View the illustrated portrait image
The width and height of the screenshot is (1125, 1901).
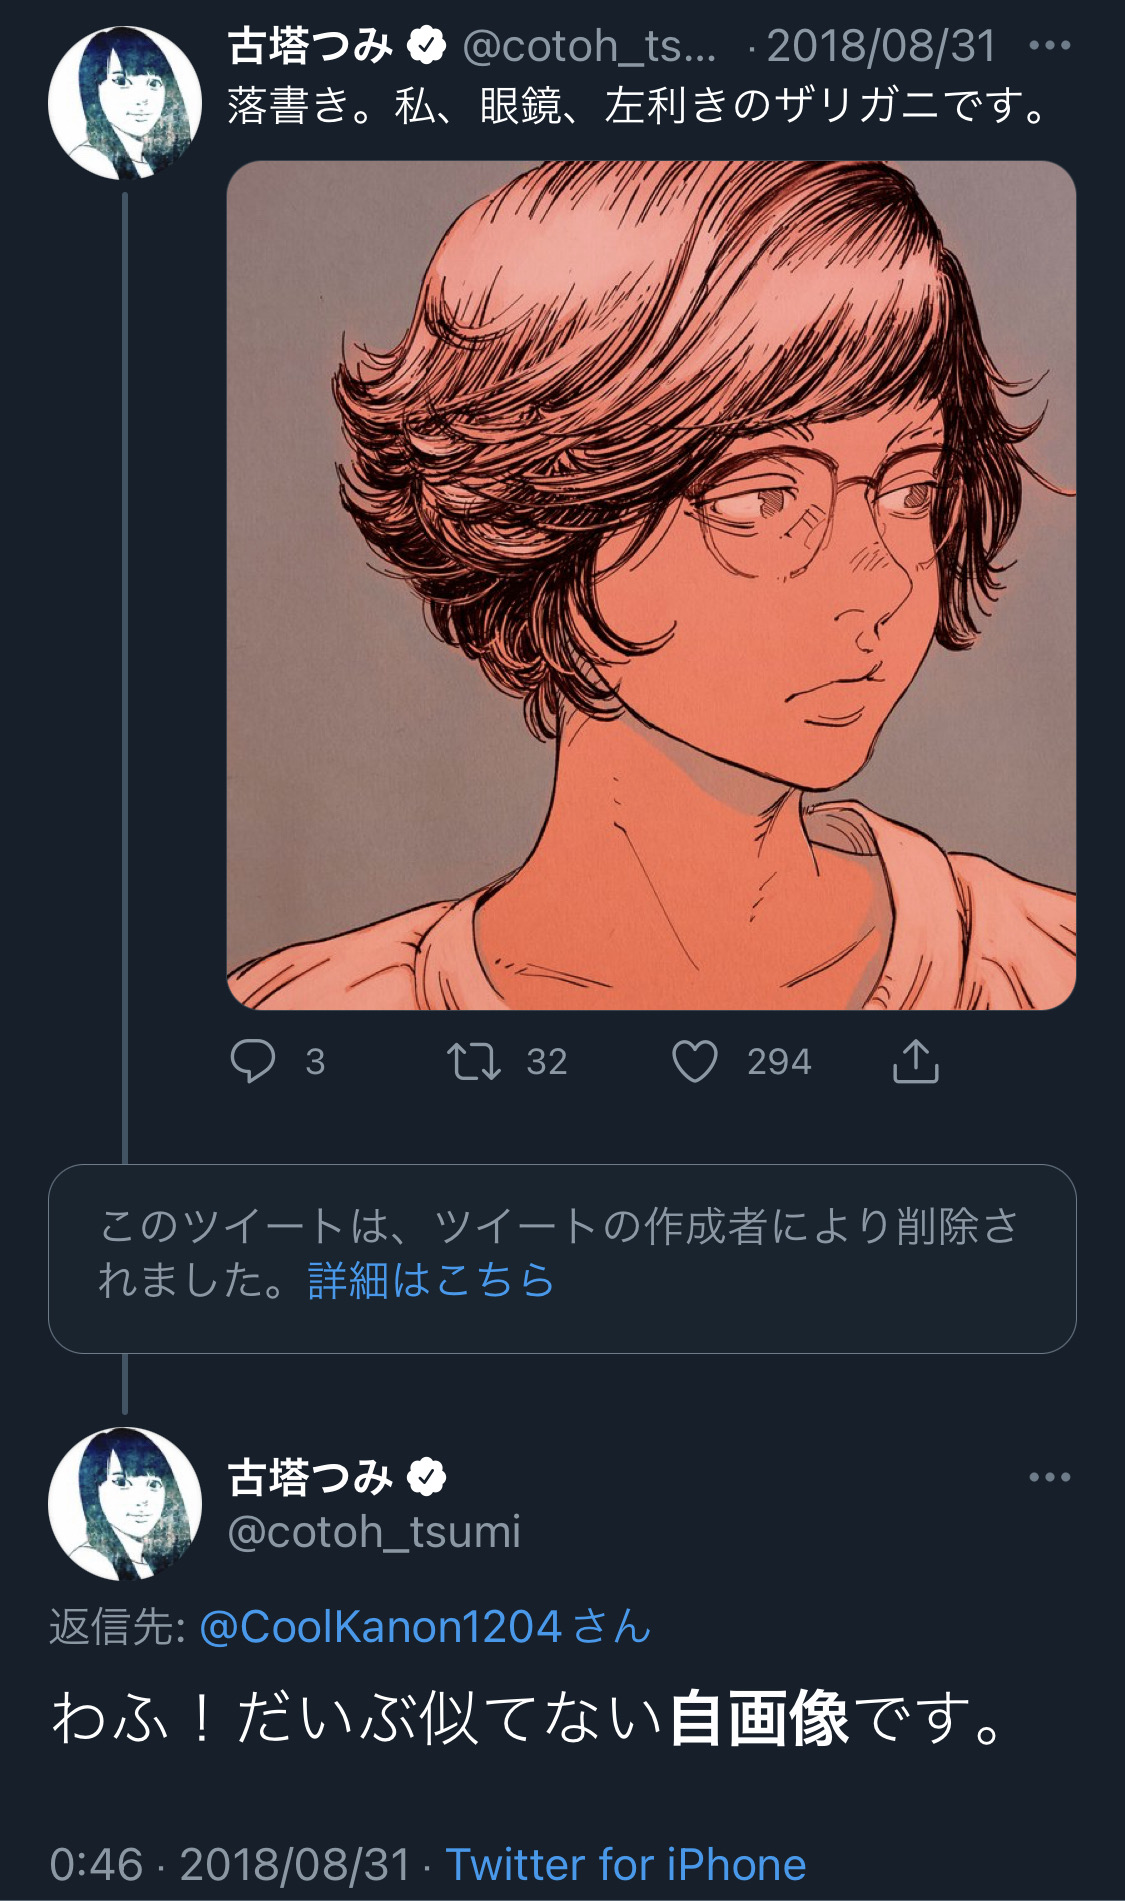[651, 585]
